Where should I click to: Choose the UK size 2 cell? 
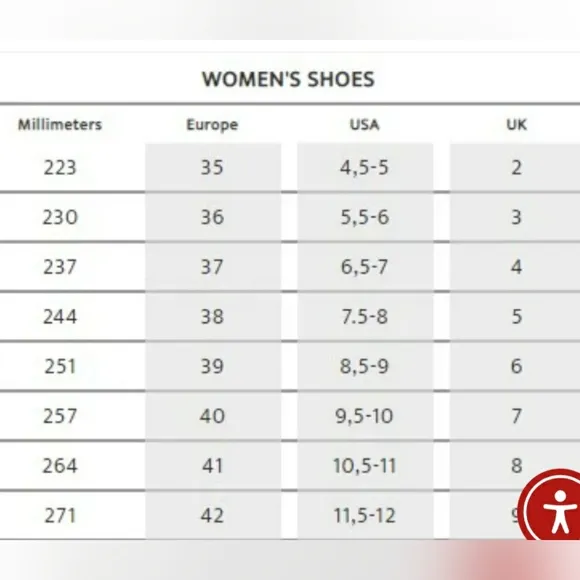pos(515,167)
